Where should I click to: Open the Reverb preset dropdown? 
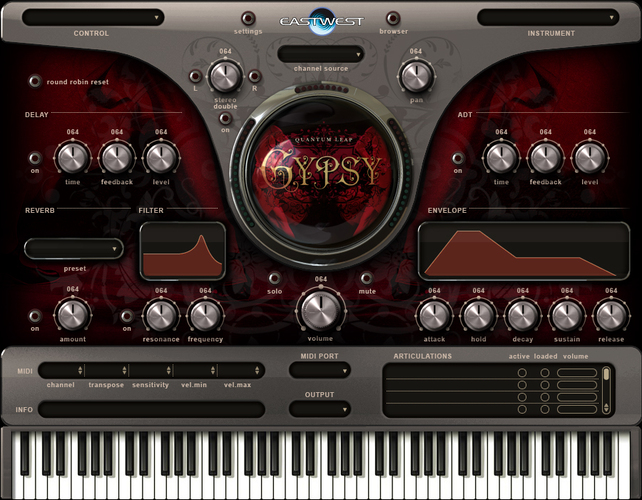74,249
